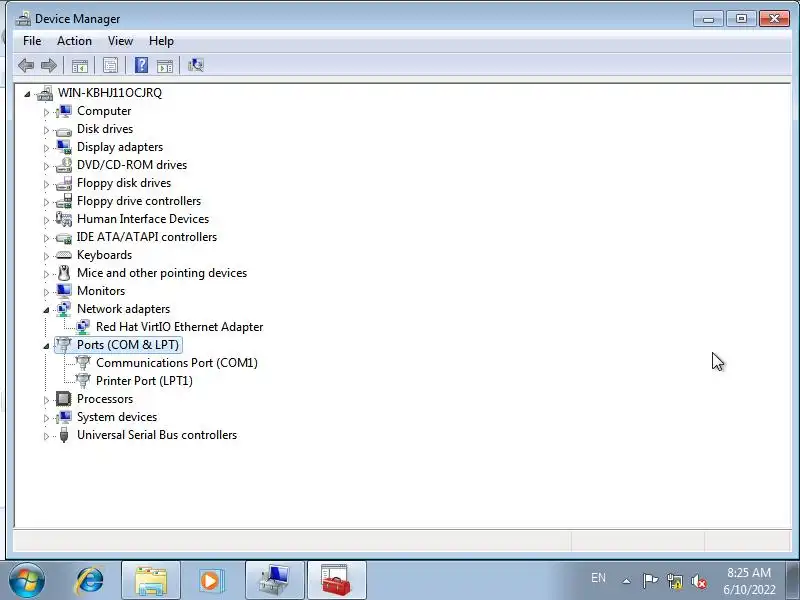
Task: Select the IDE ATA/ATAPI controllers icon
Action: 64,237
